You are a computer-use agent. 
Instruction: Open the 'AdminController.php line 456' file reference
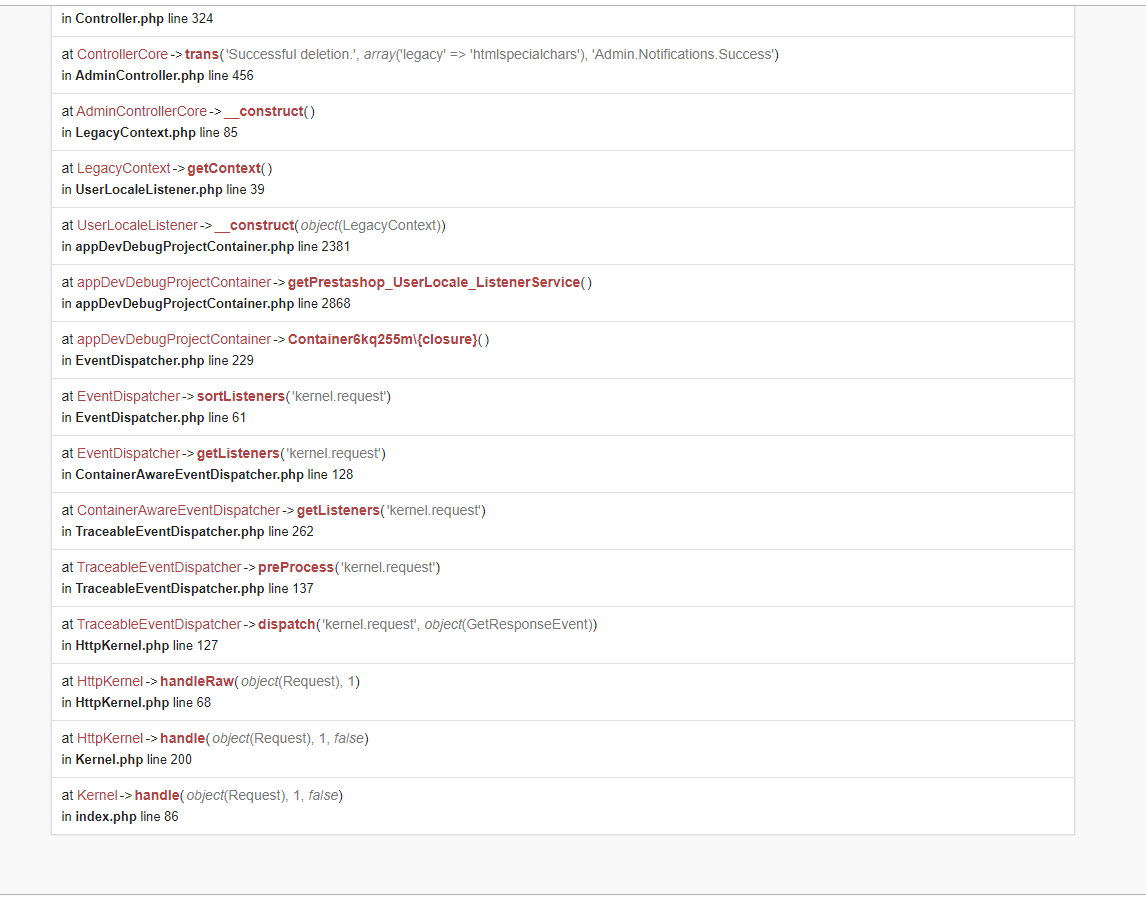[x=164, y=75]
